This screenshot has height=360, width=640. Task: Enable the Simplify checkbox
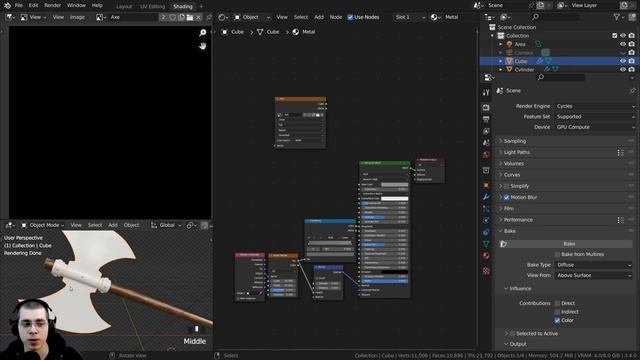tap(507, 186)
